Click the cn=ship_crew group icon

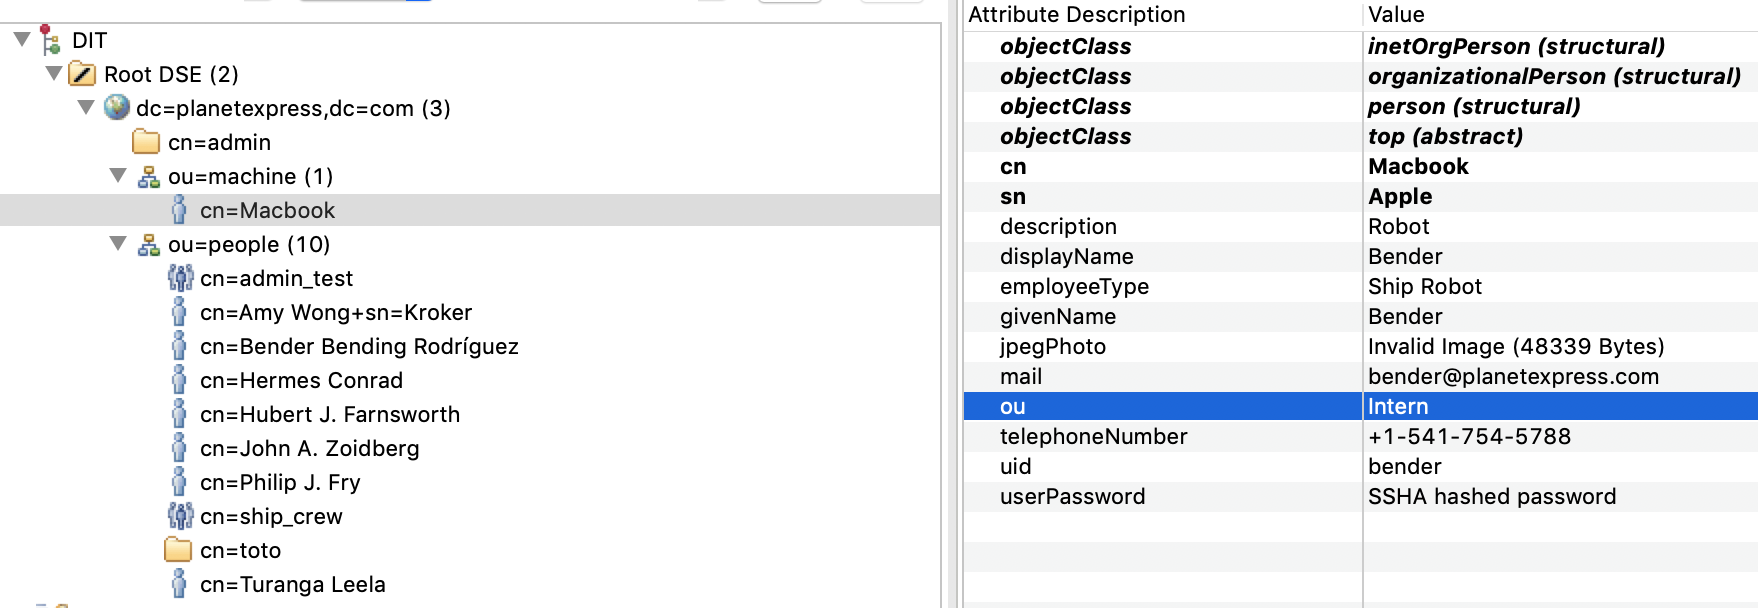(x=180, y=516)
